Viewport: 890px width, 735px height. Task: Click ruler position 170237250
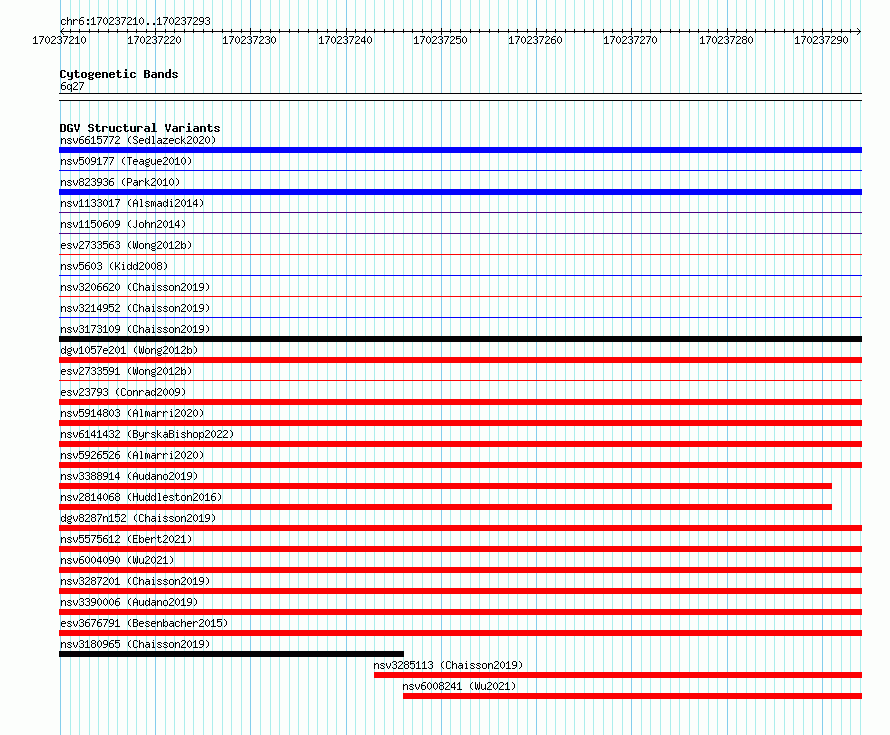click(440, 40)
